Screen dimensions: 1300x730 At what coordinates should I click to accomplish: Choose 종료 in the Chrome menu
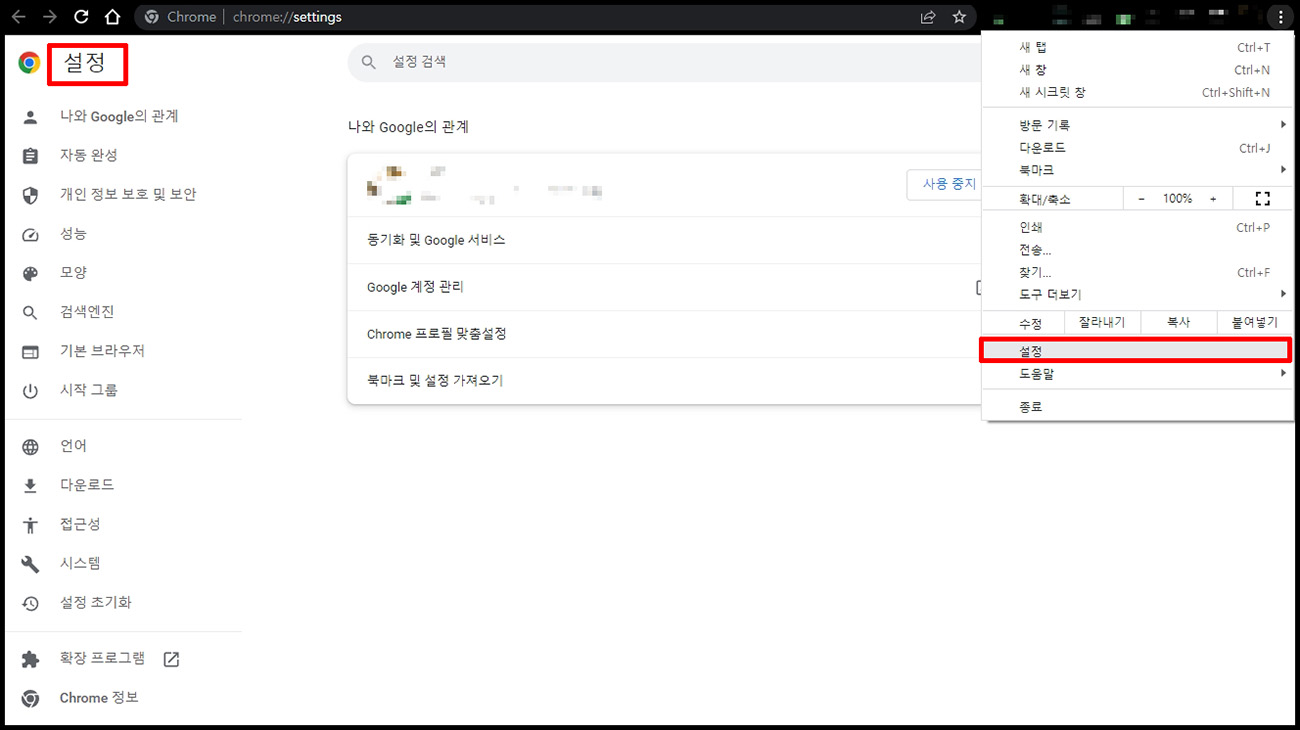(1138, 407)
